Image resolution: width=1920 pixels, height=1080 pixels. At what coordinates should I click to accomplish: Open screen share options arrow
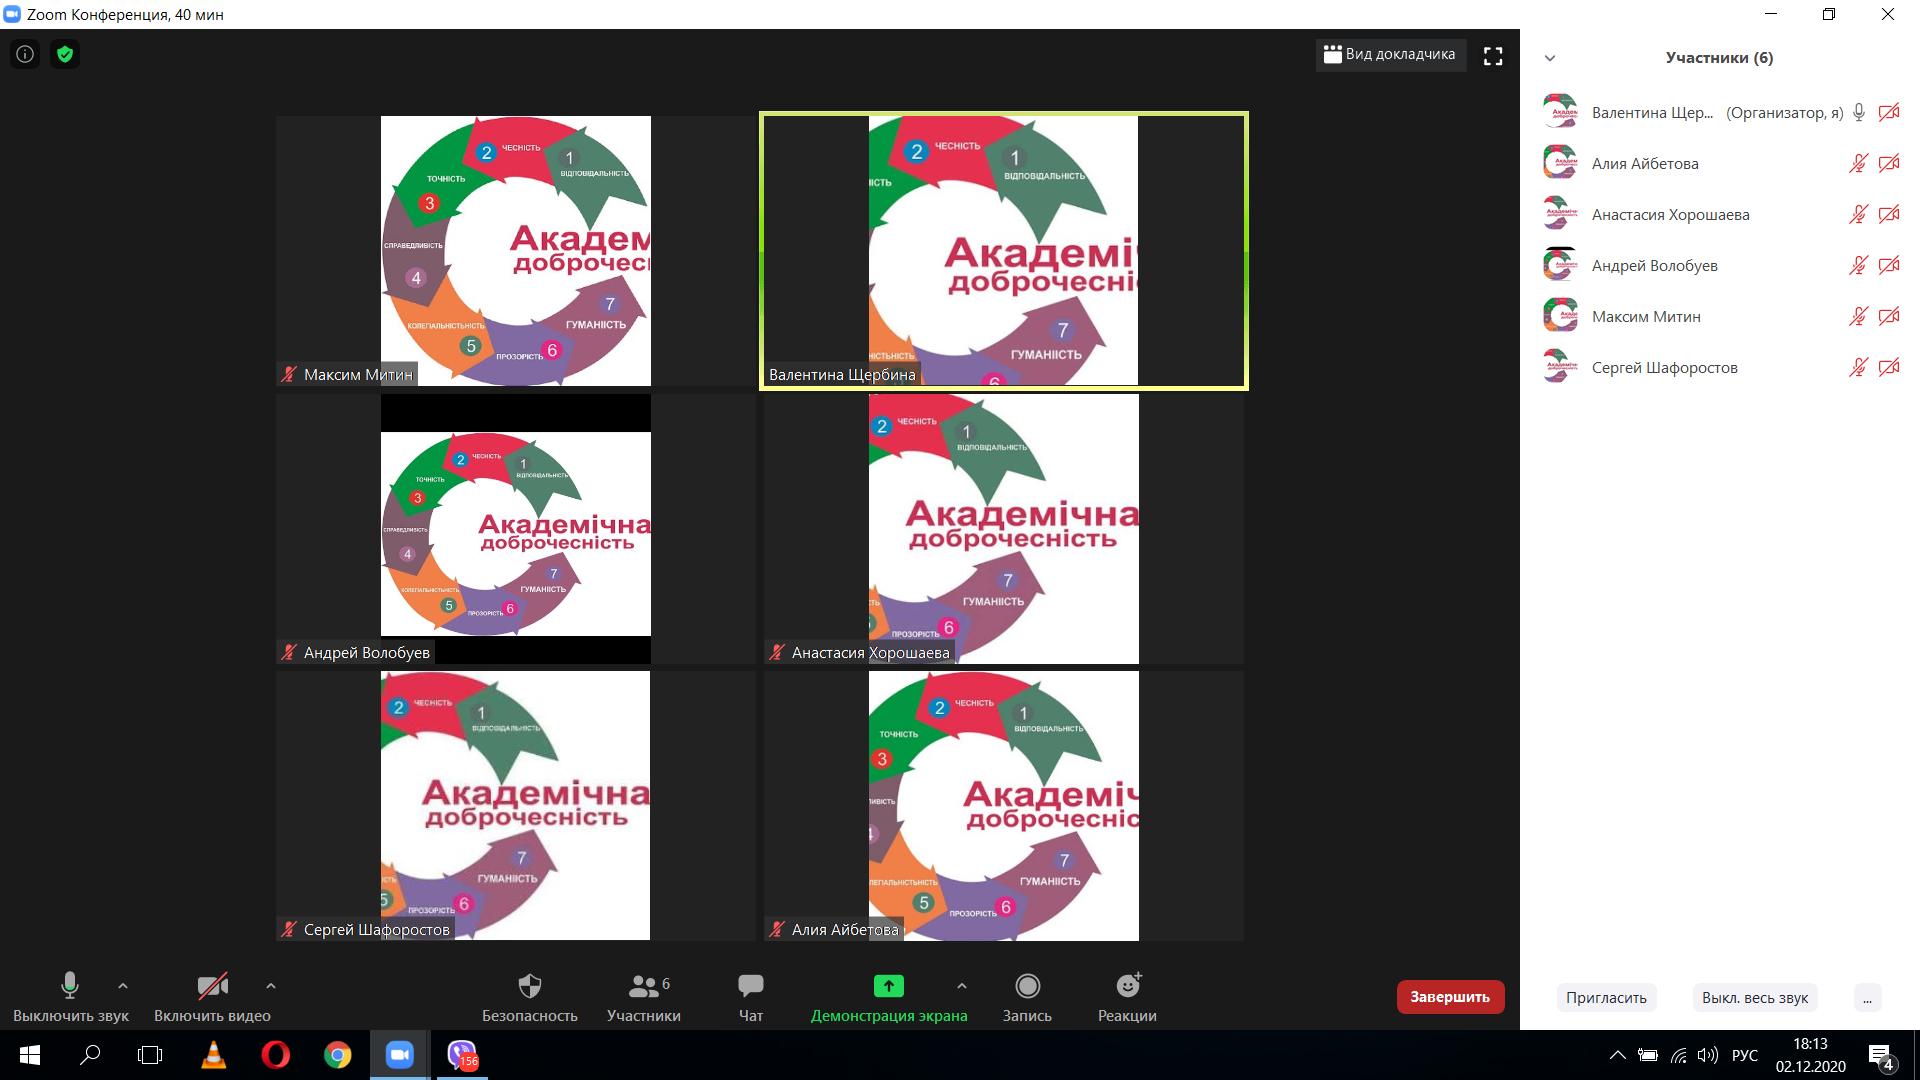pos(961,986)
